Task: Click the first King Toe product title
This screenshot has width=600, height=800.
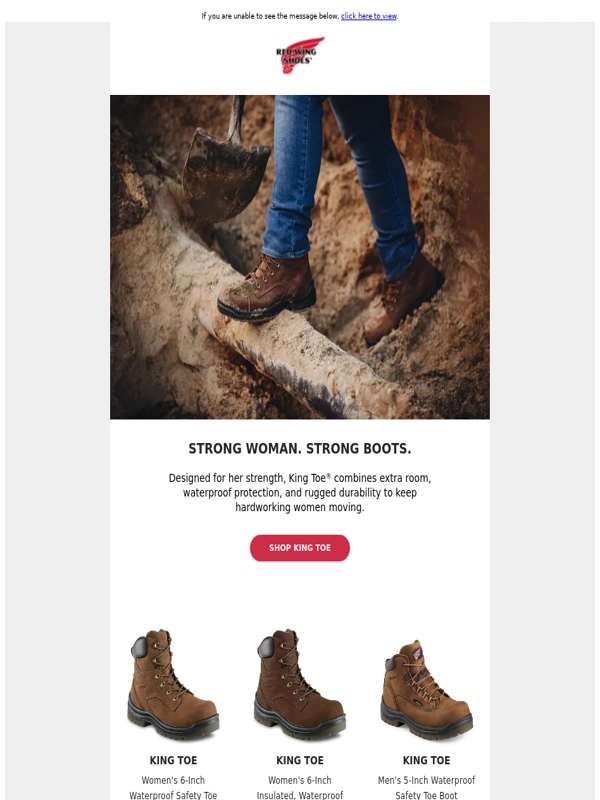Action: 173,760
